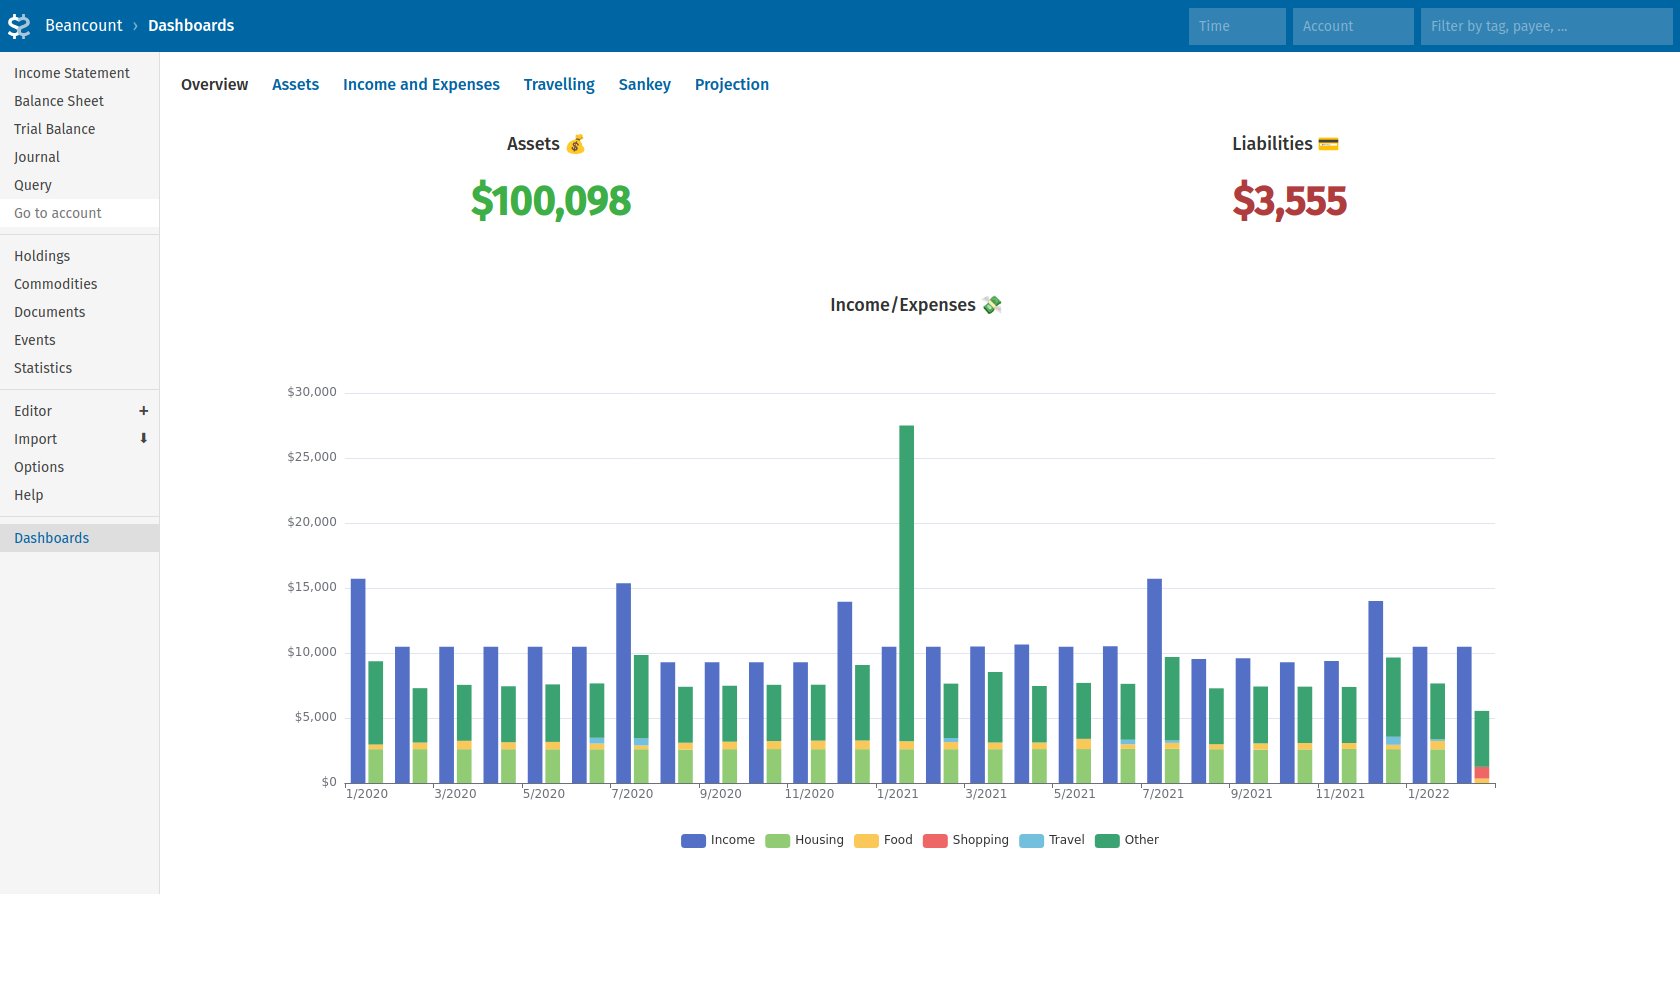Click the Liabilities heading
Image resolution: width=1680 pixels, height=1000 pixels.
1285,144
